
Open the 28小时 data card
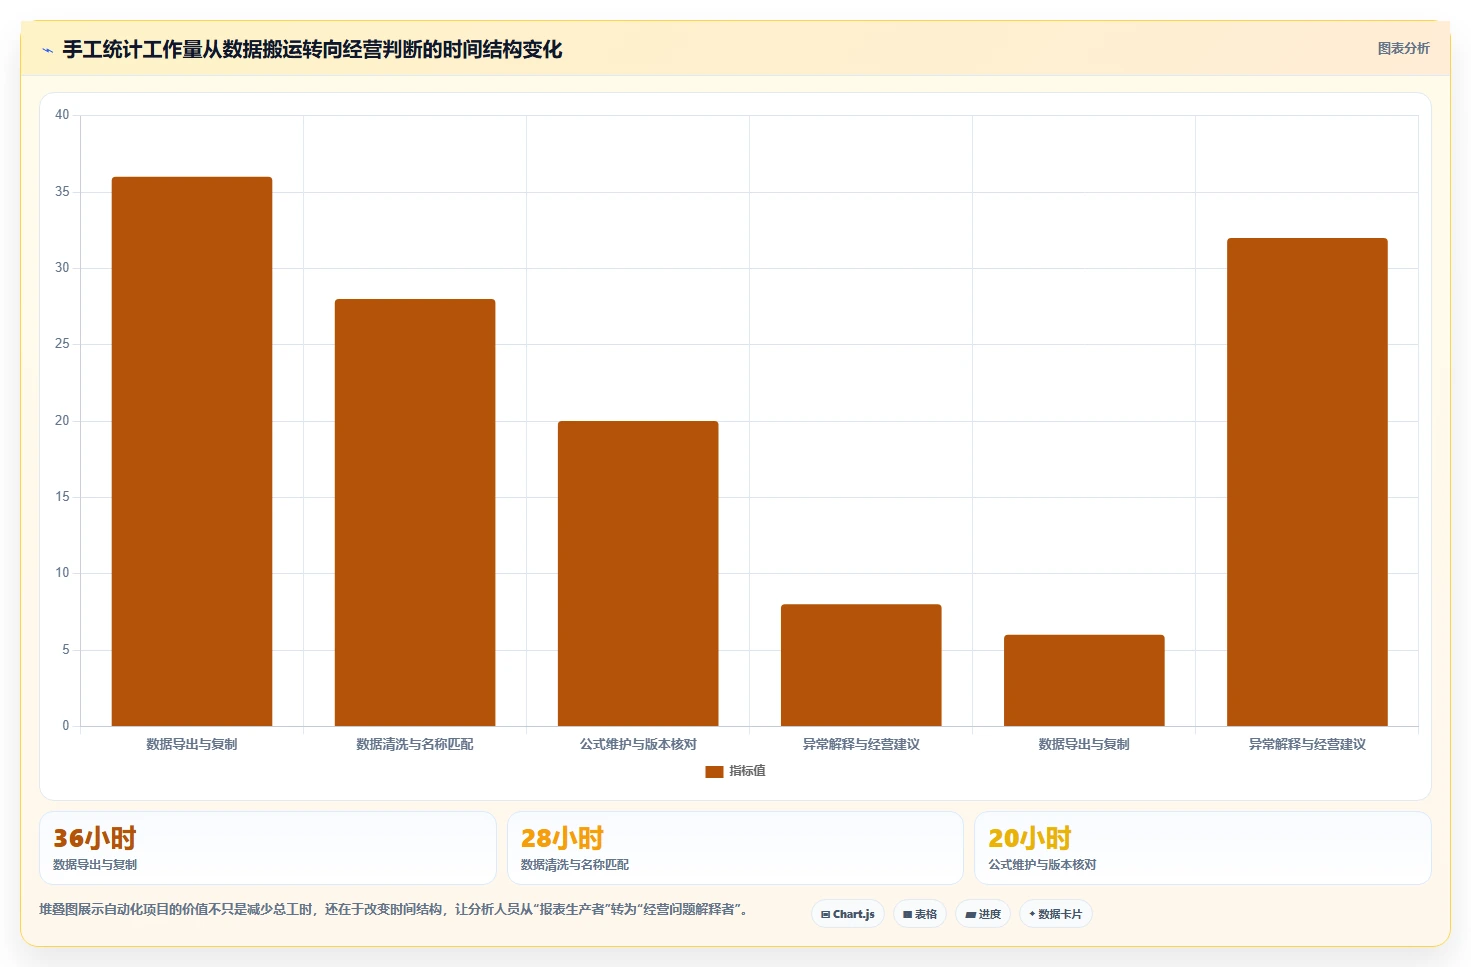(735, 848)
